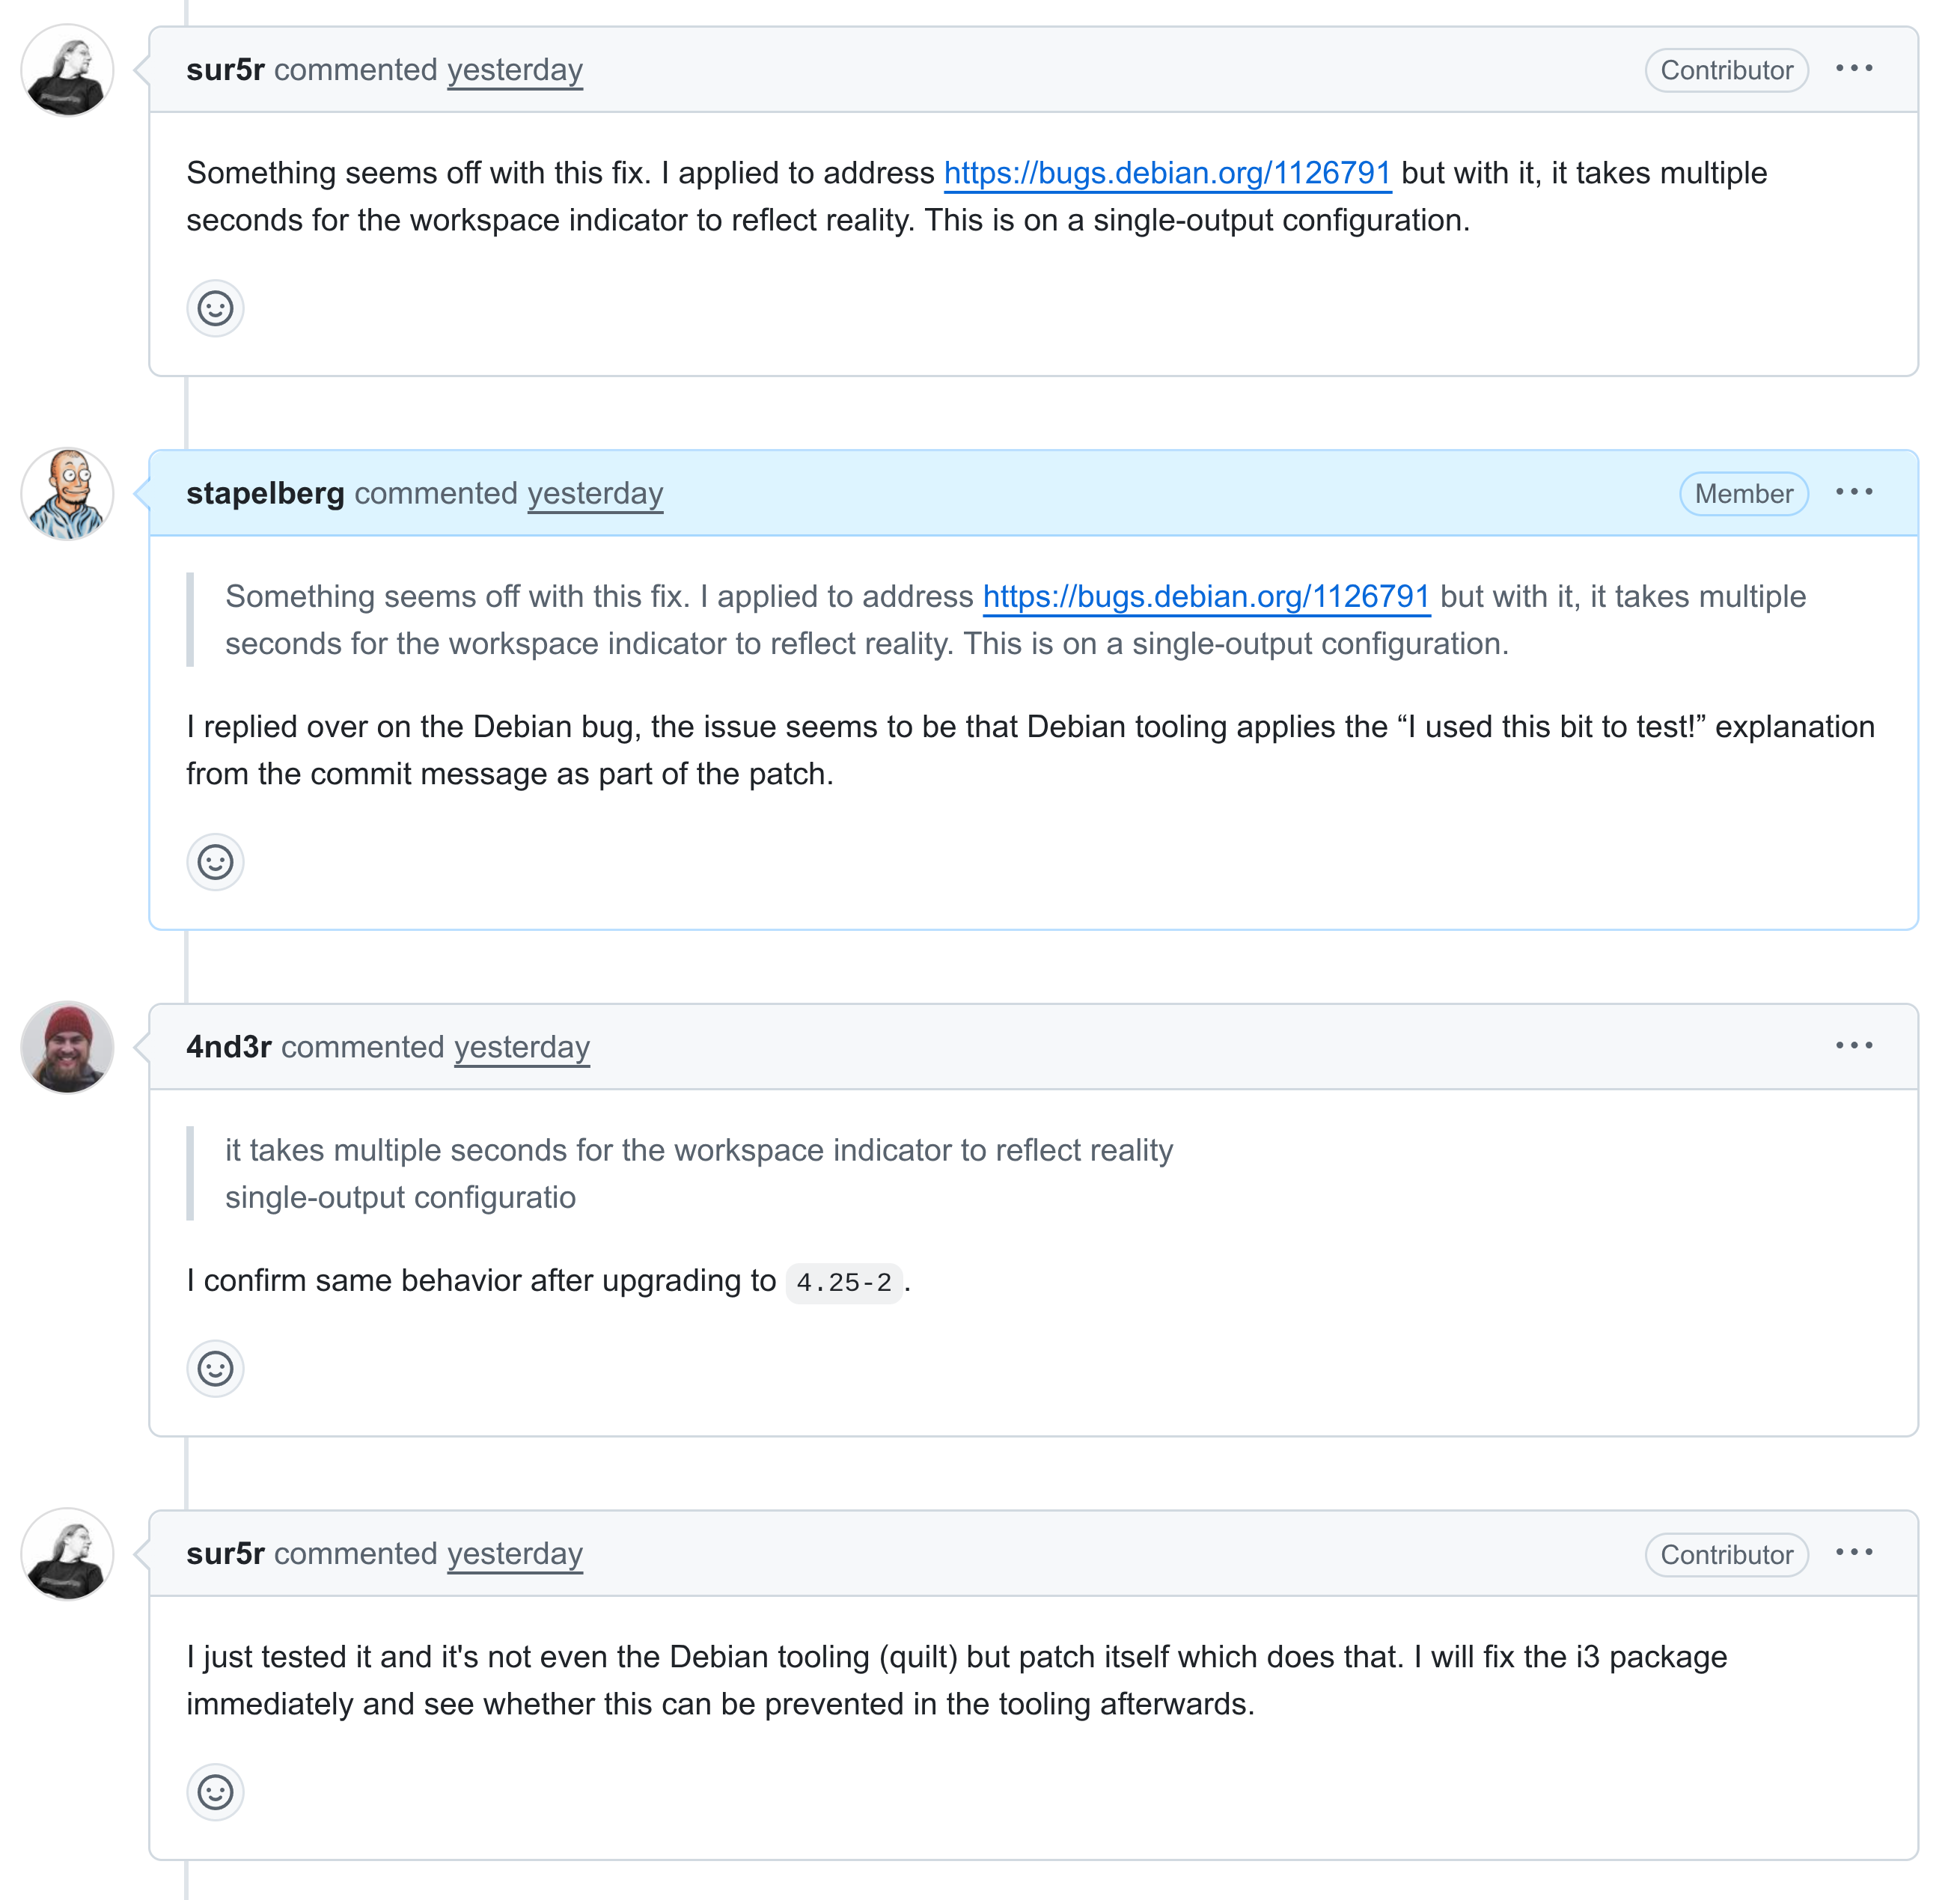Screen dimensions: 1960x1900
Task: Click the 'yesterday' timestamp on 4nd3r's comment
Action: coord(522,1047)
